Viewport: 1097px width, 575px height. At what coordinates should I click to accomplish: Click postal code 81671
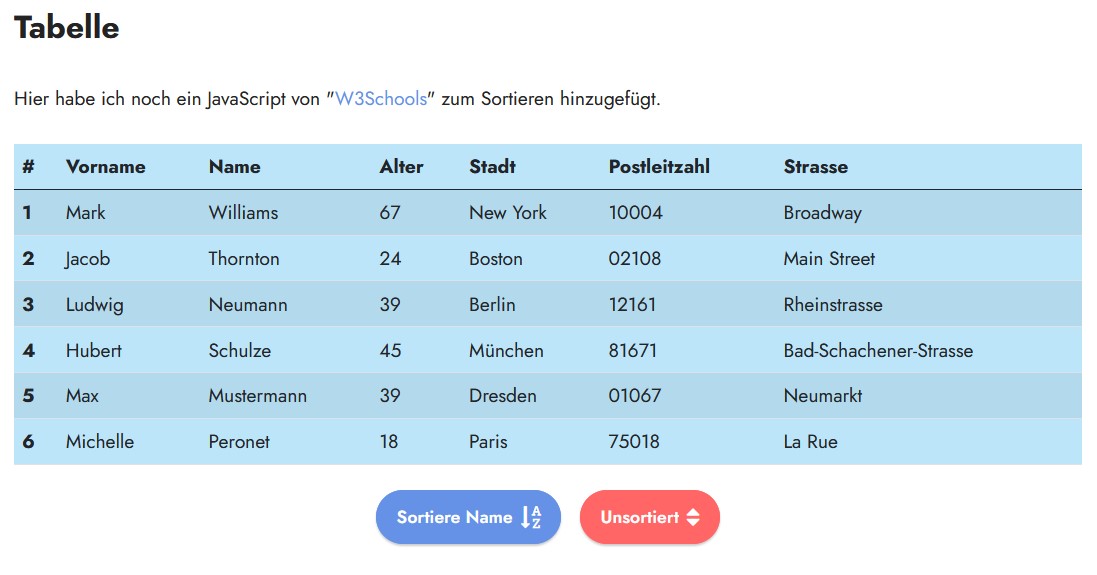(634, 351)
